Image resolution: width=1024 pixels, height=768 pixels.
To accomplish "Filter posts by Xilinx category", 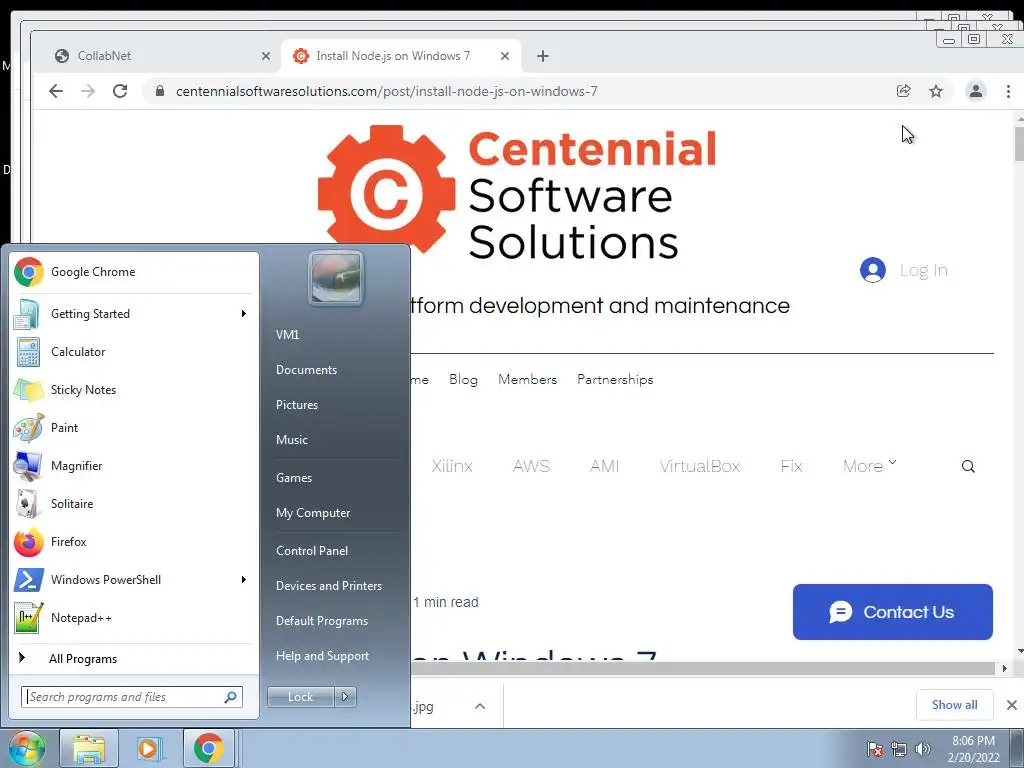I will [x=452, y=466].
